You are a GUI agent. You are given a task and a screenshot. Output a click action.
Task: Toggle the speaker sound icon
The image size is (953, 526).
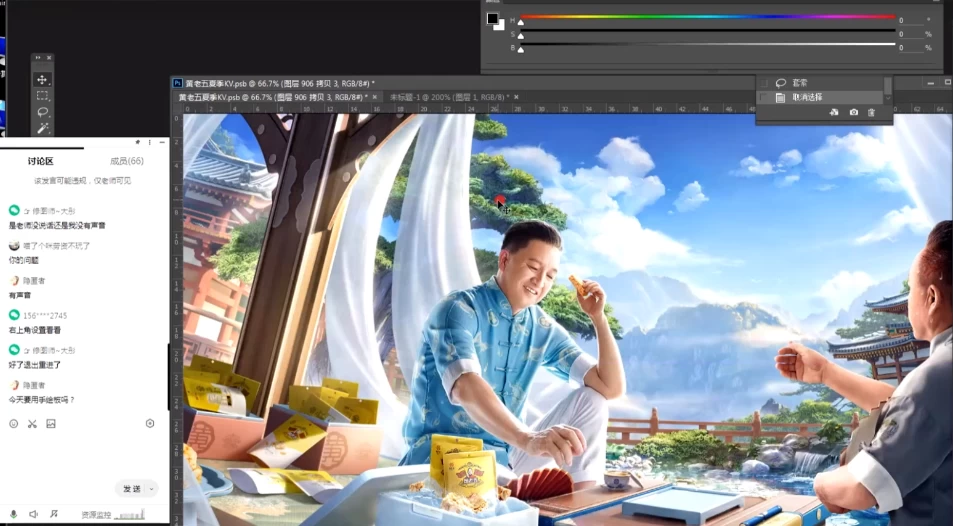click(x=33, y=514)
